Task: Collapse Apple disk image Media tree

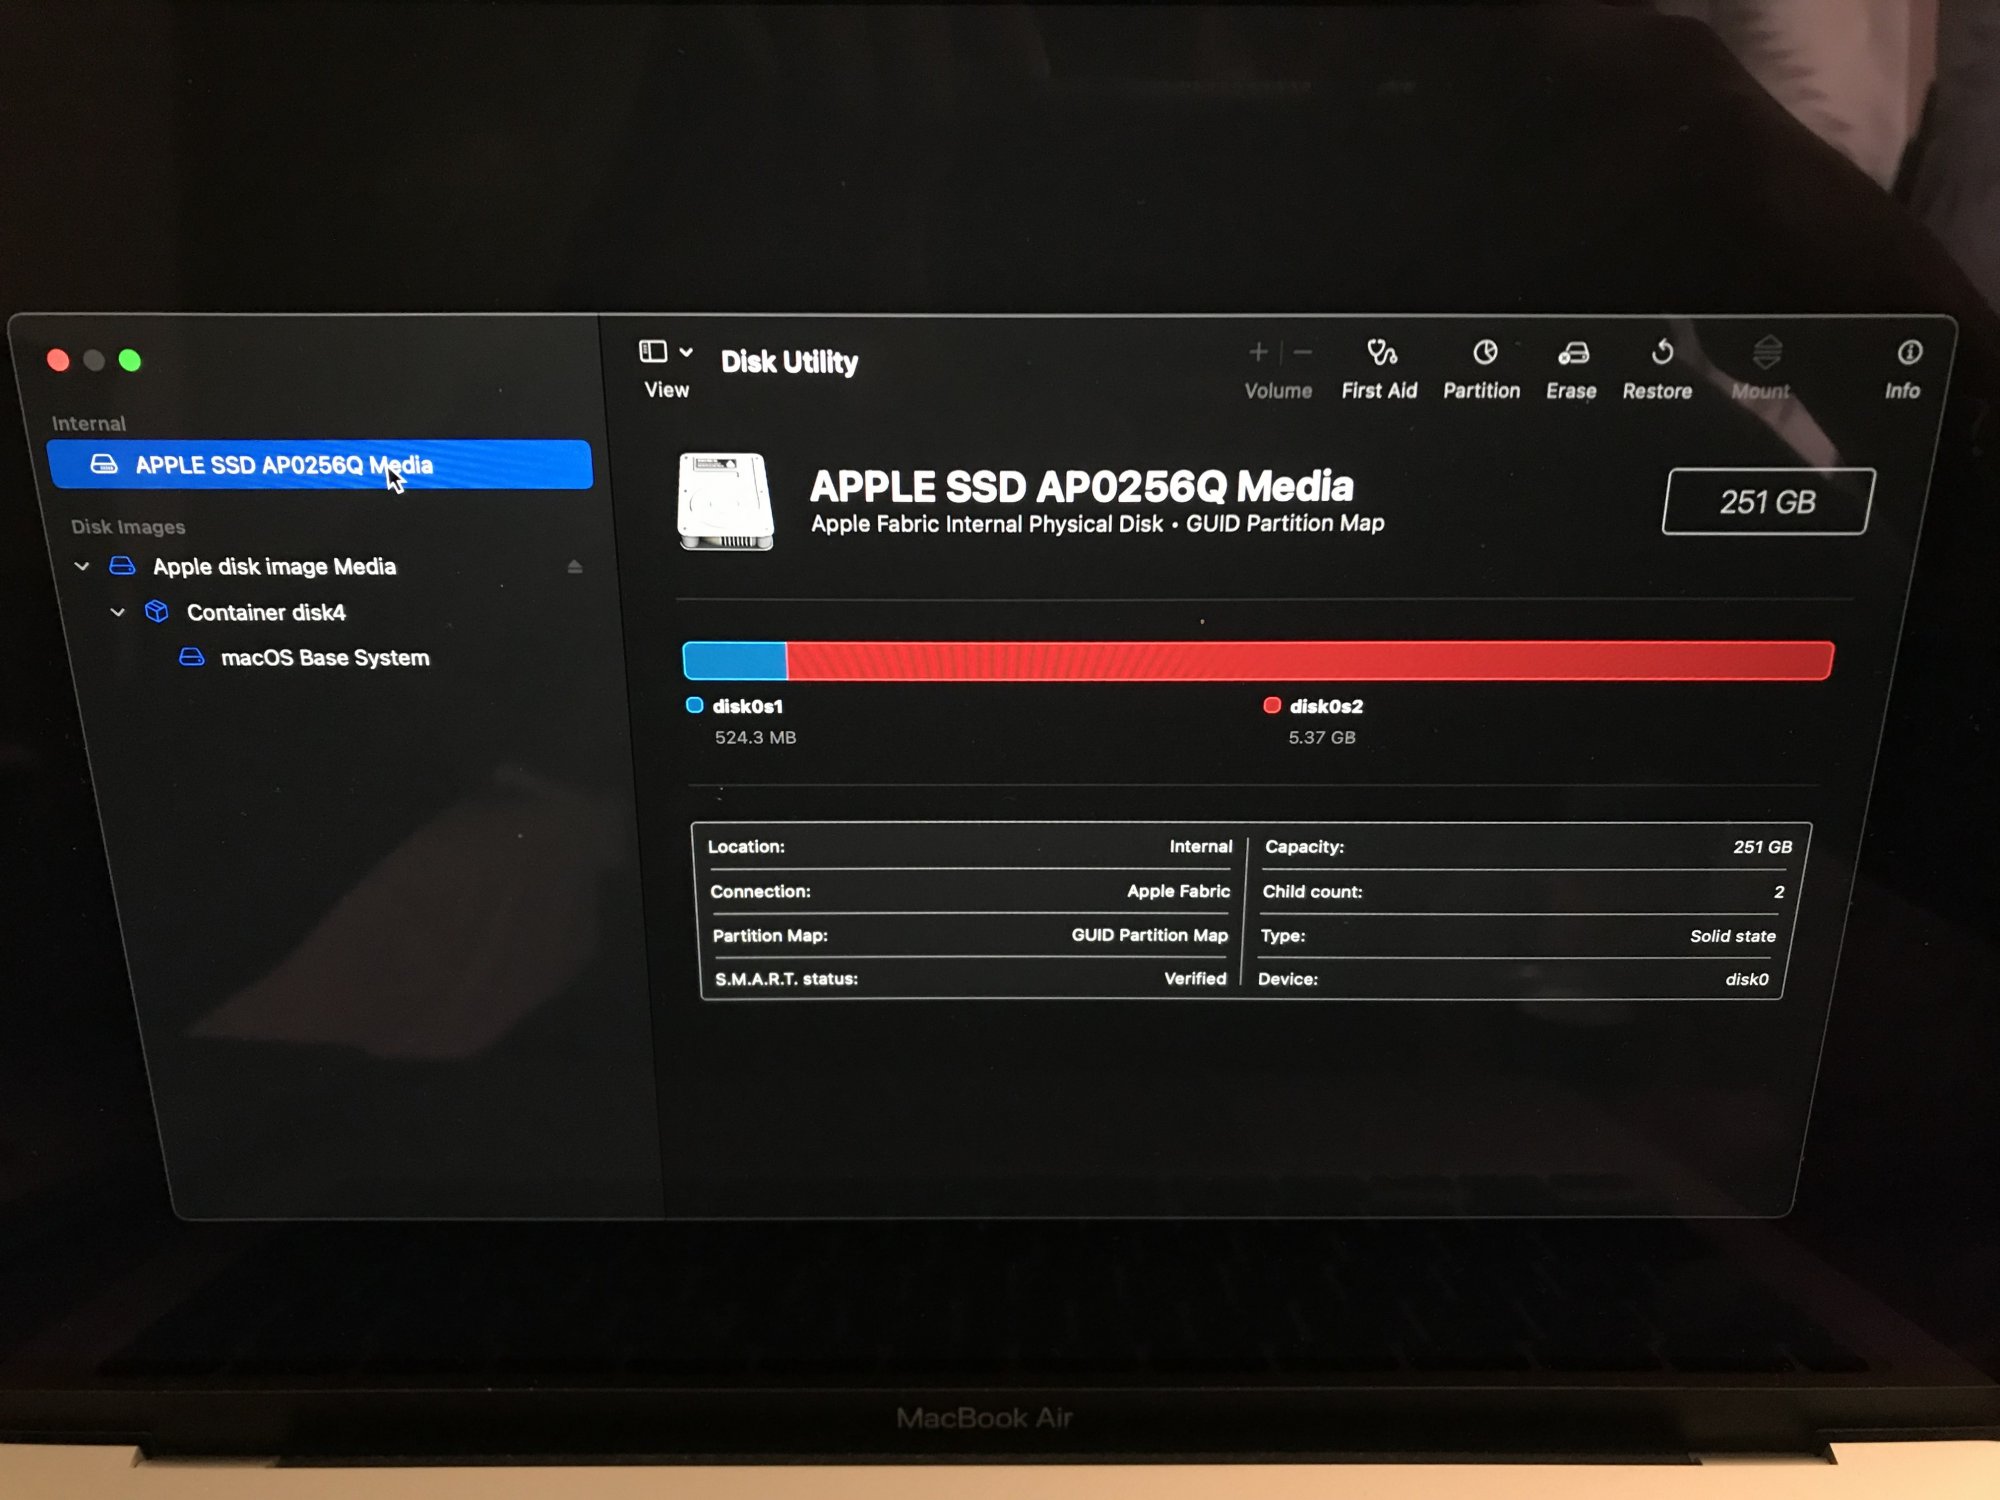Action: [82, 567]
